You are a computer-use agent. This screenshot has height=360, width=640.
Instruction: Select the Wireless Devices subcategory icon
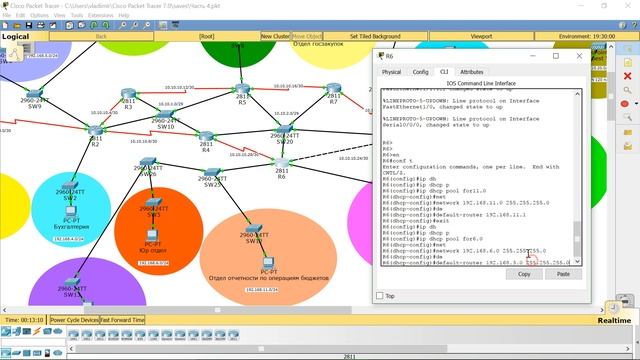[37, 353]
